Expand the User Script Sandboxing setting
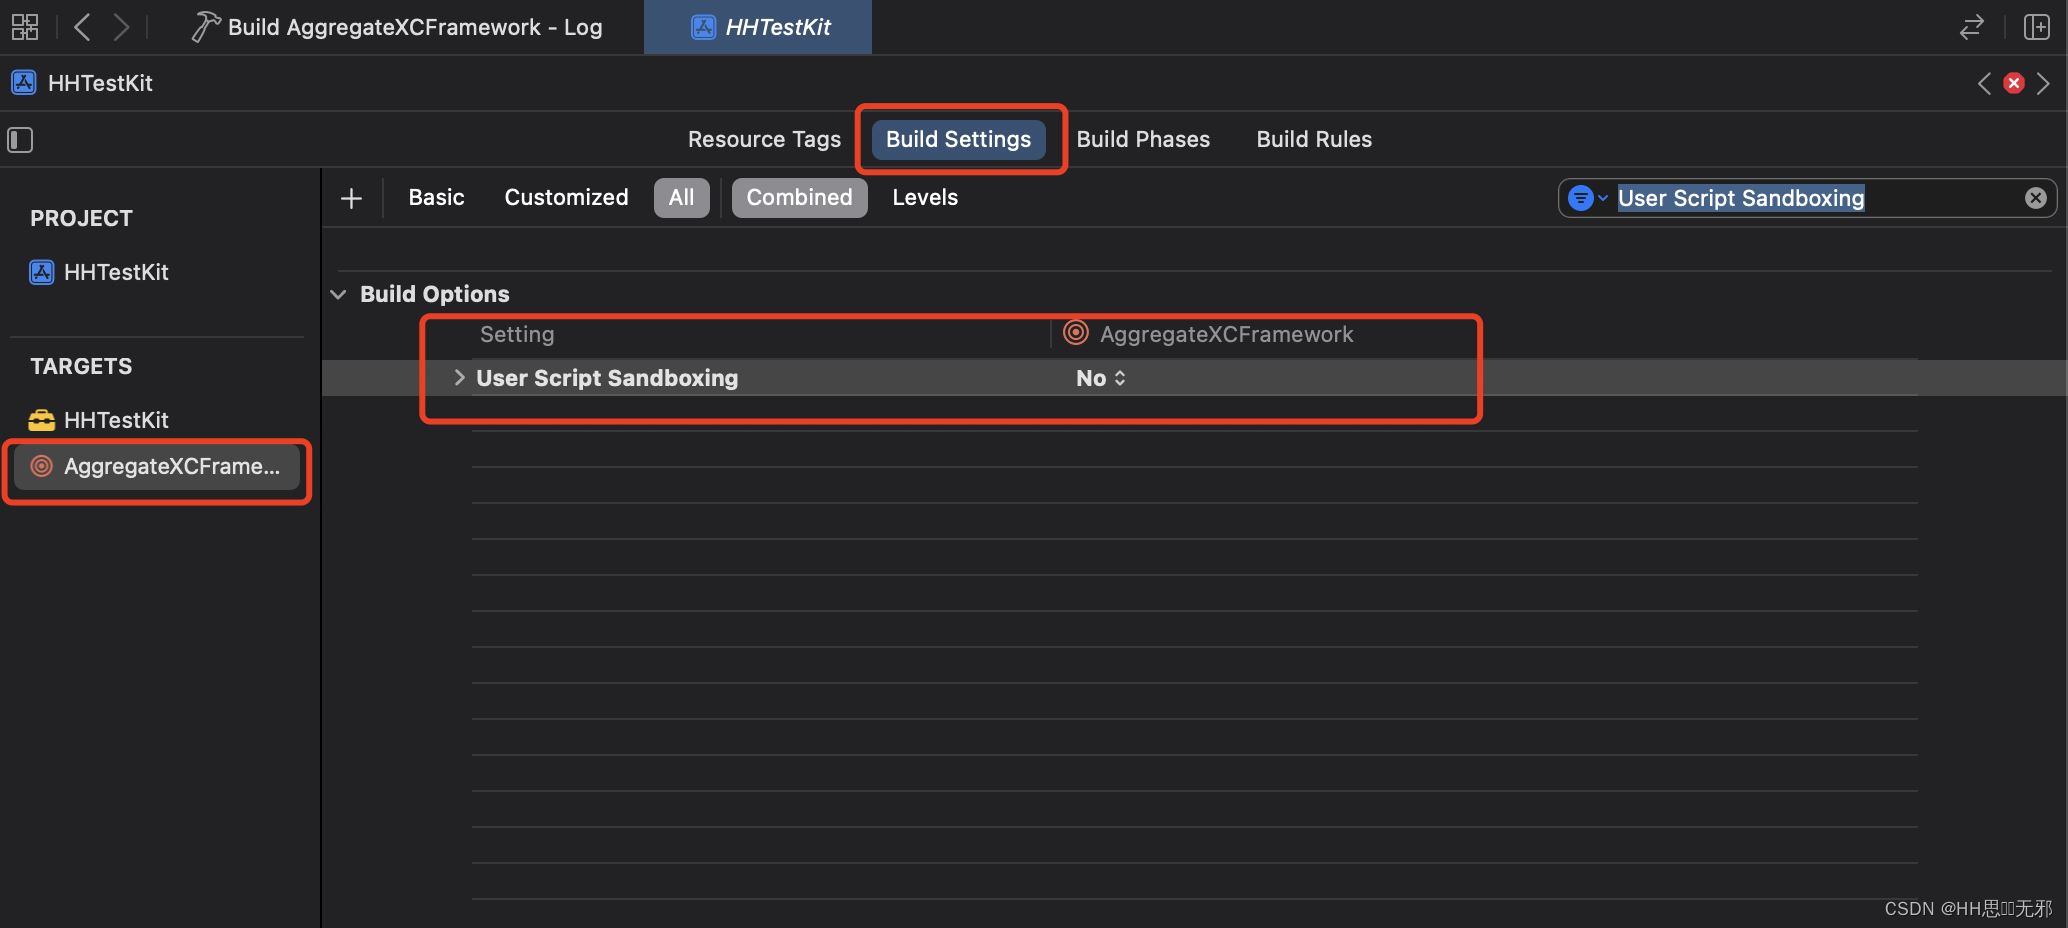The height and width of the screenshot is (928, 2068). point(459,377)
